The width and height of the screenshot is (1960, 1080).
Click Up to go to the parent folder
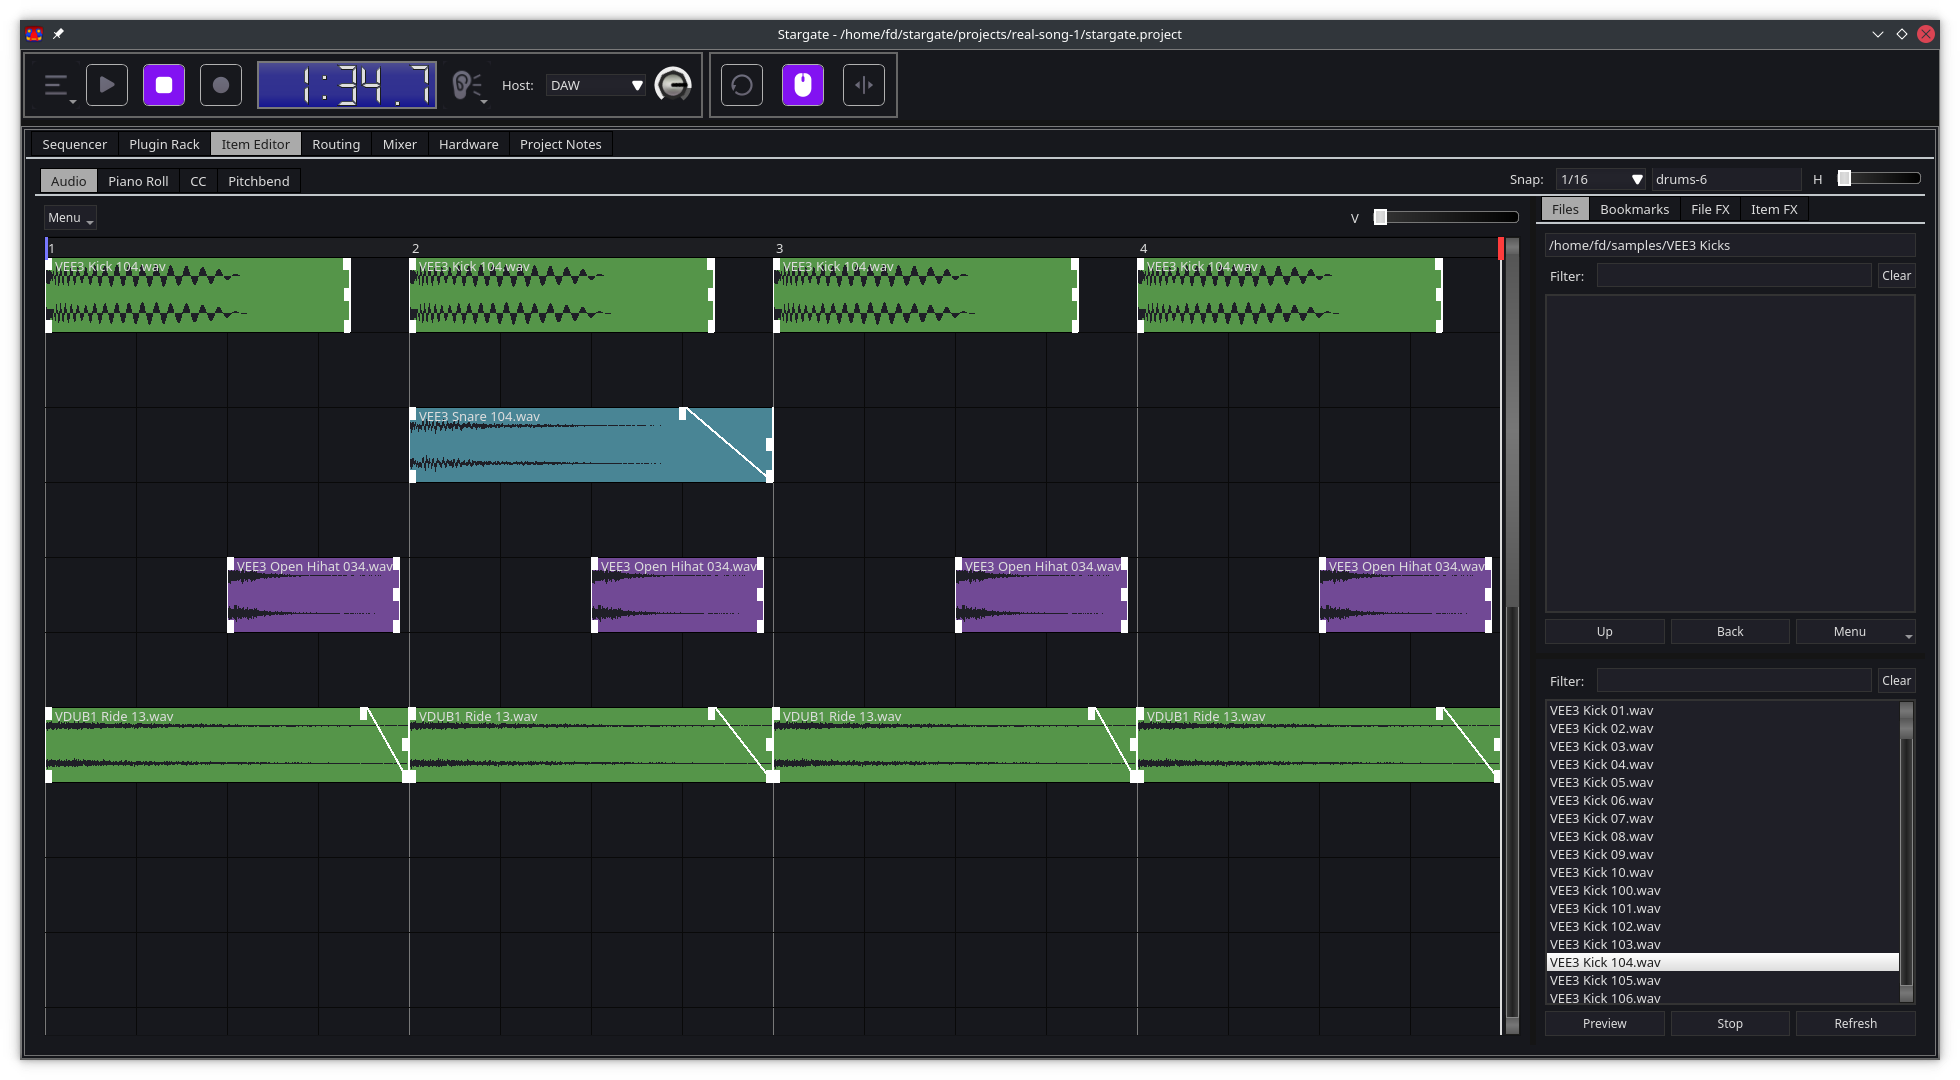[1605, 632]
